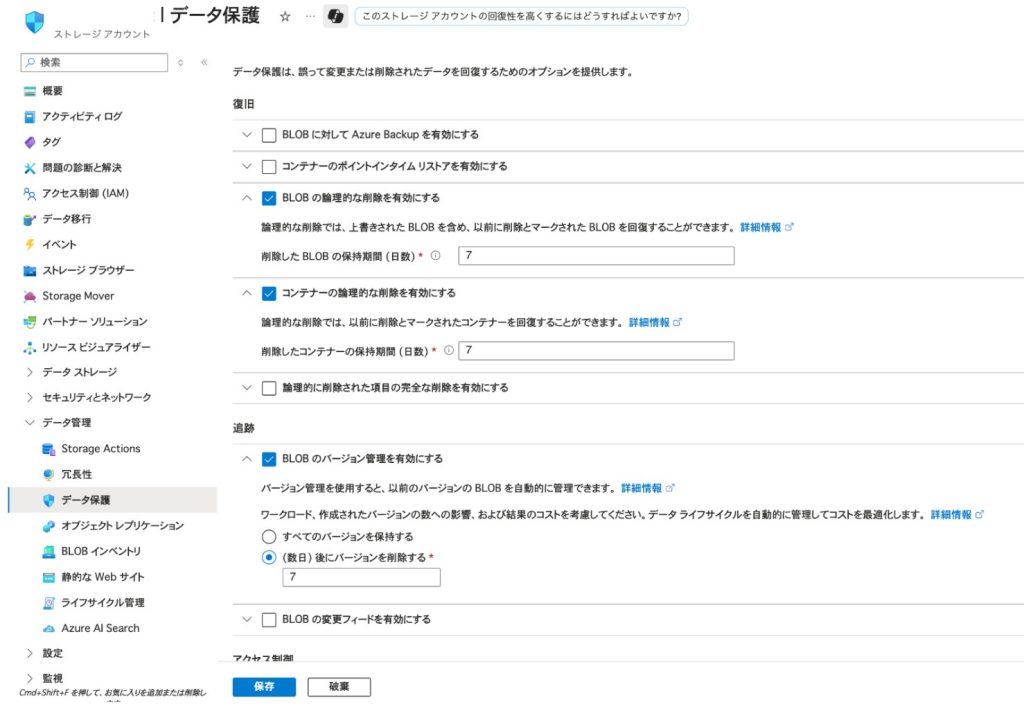The image size is (1024, 718).
Task: Expand コンテナーのポイントインタイム リストア section chevron
Action: coord(247,166)
